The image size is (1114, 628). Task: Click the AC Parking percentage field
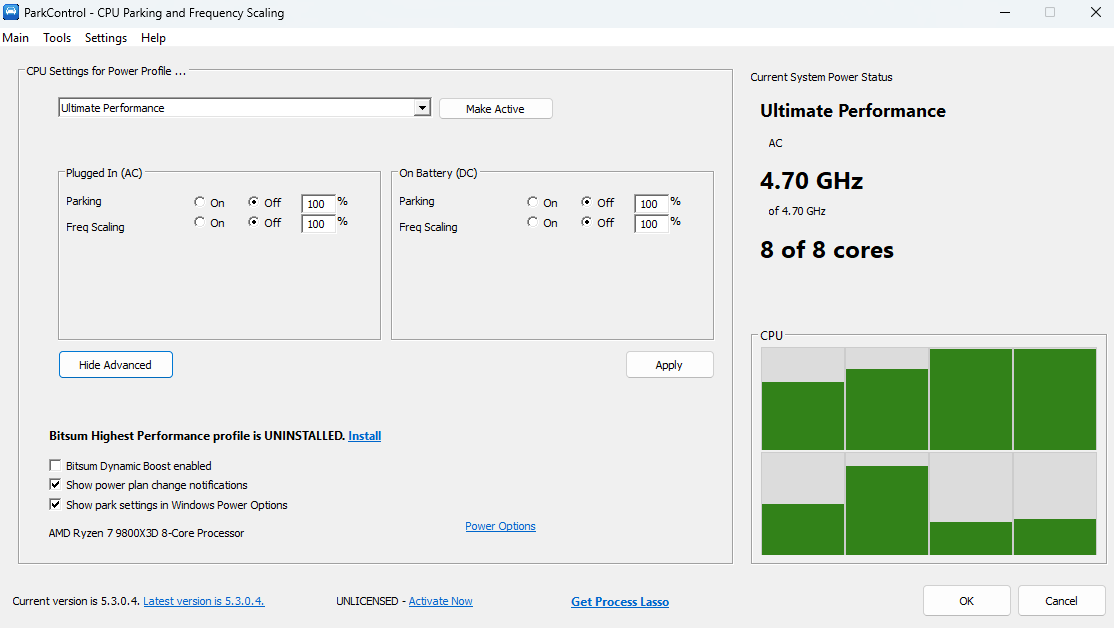(318, 203)
